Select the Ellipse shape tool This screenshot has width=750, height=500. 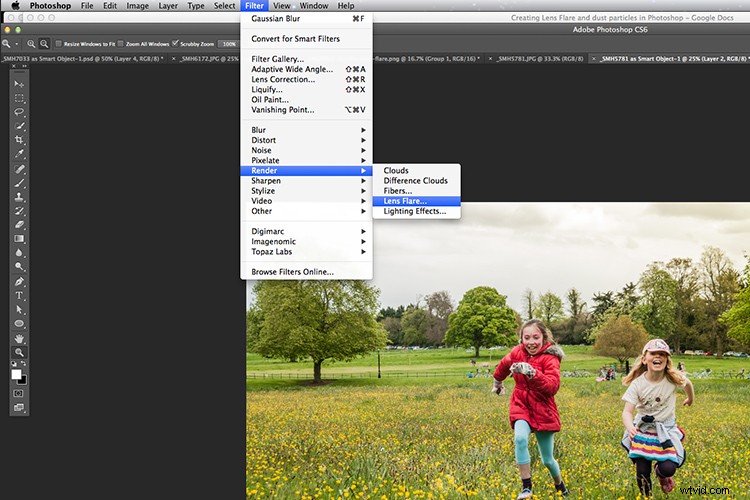(x=19, y=323)
